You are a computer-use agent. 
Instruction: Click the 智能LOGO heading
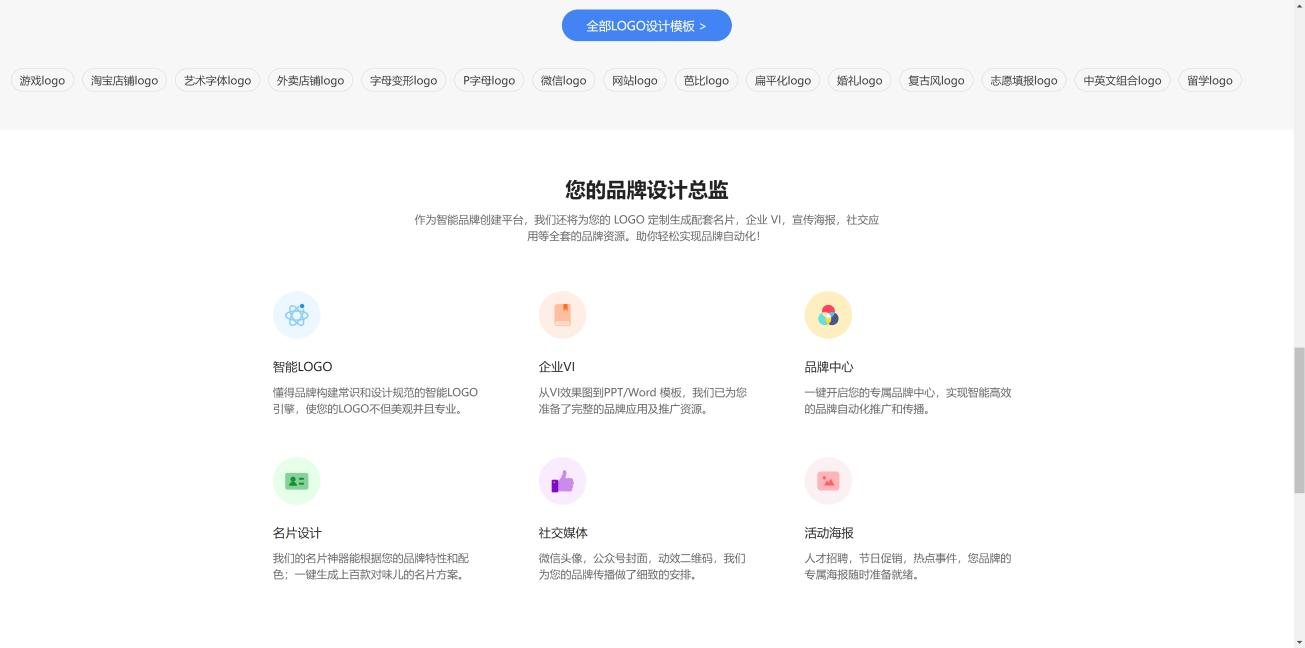[302, 367]
